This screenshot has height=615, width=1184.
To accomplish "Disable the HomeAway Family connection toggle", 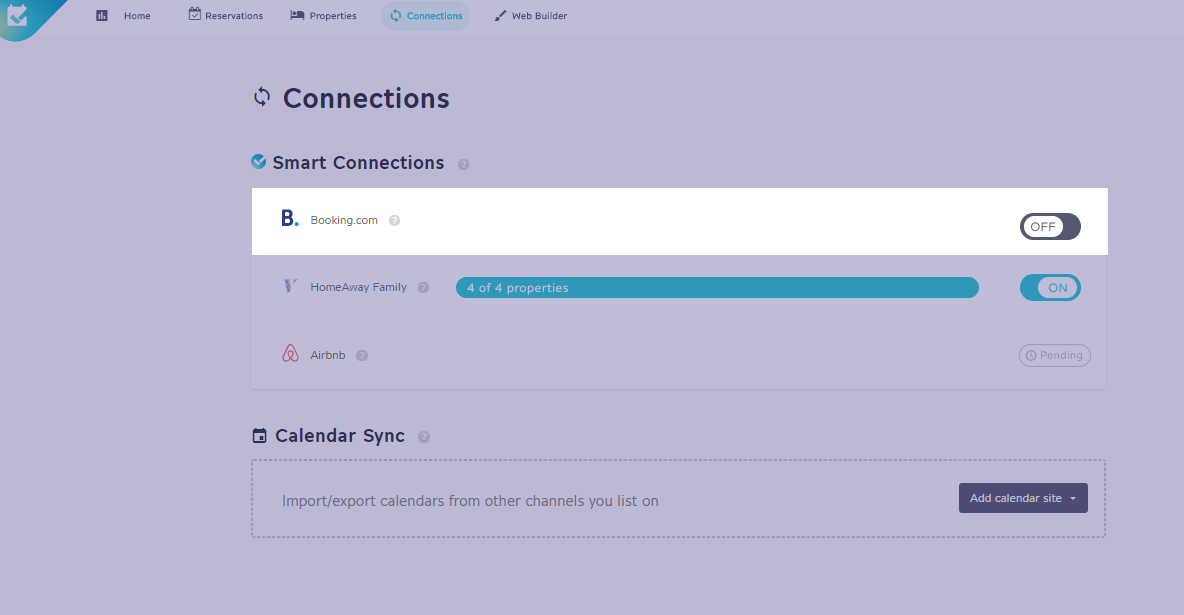I will [x=1050, y=288].
